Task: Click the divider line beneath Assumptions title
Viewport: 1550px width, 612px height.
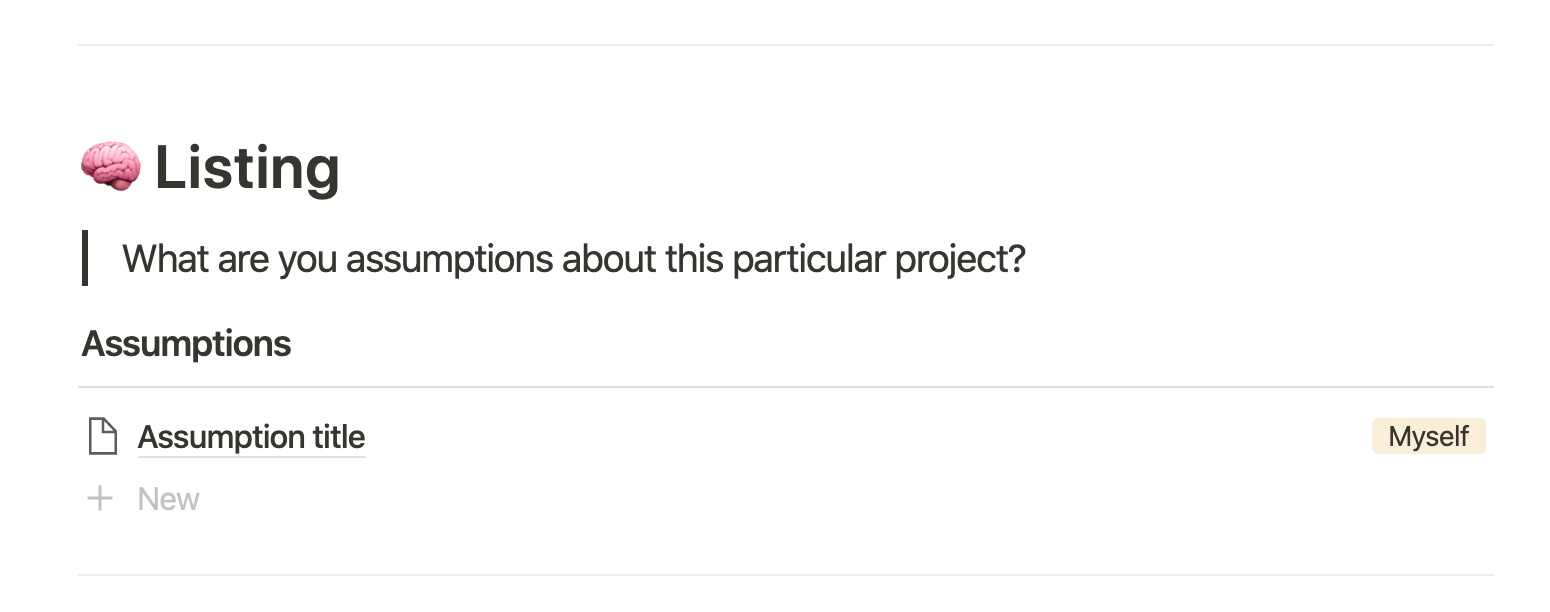Action: (x=785, y=387)
